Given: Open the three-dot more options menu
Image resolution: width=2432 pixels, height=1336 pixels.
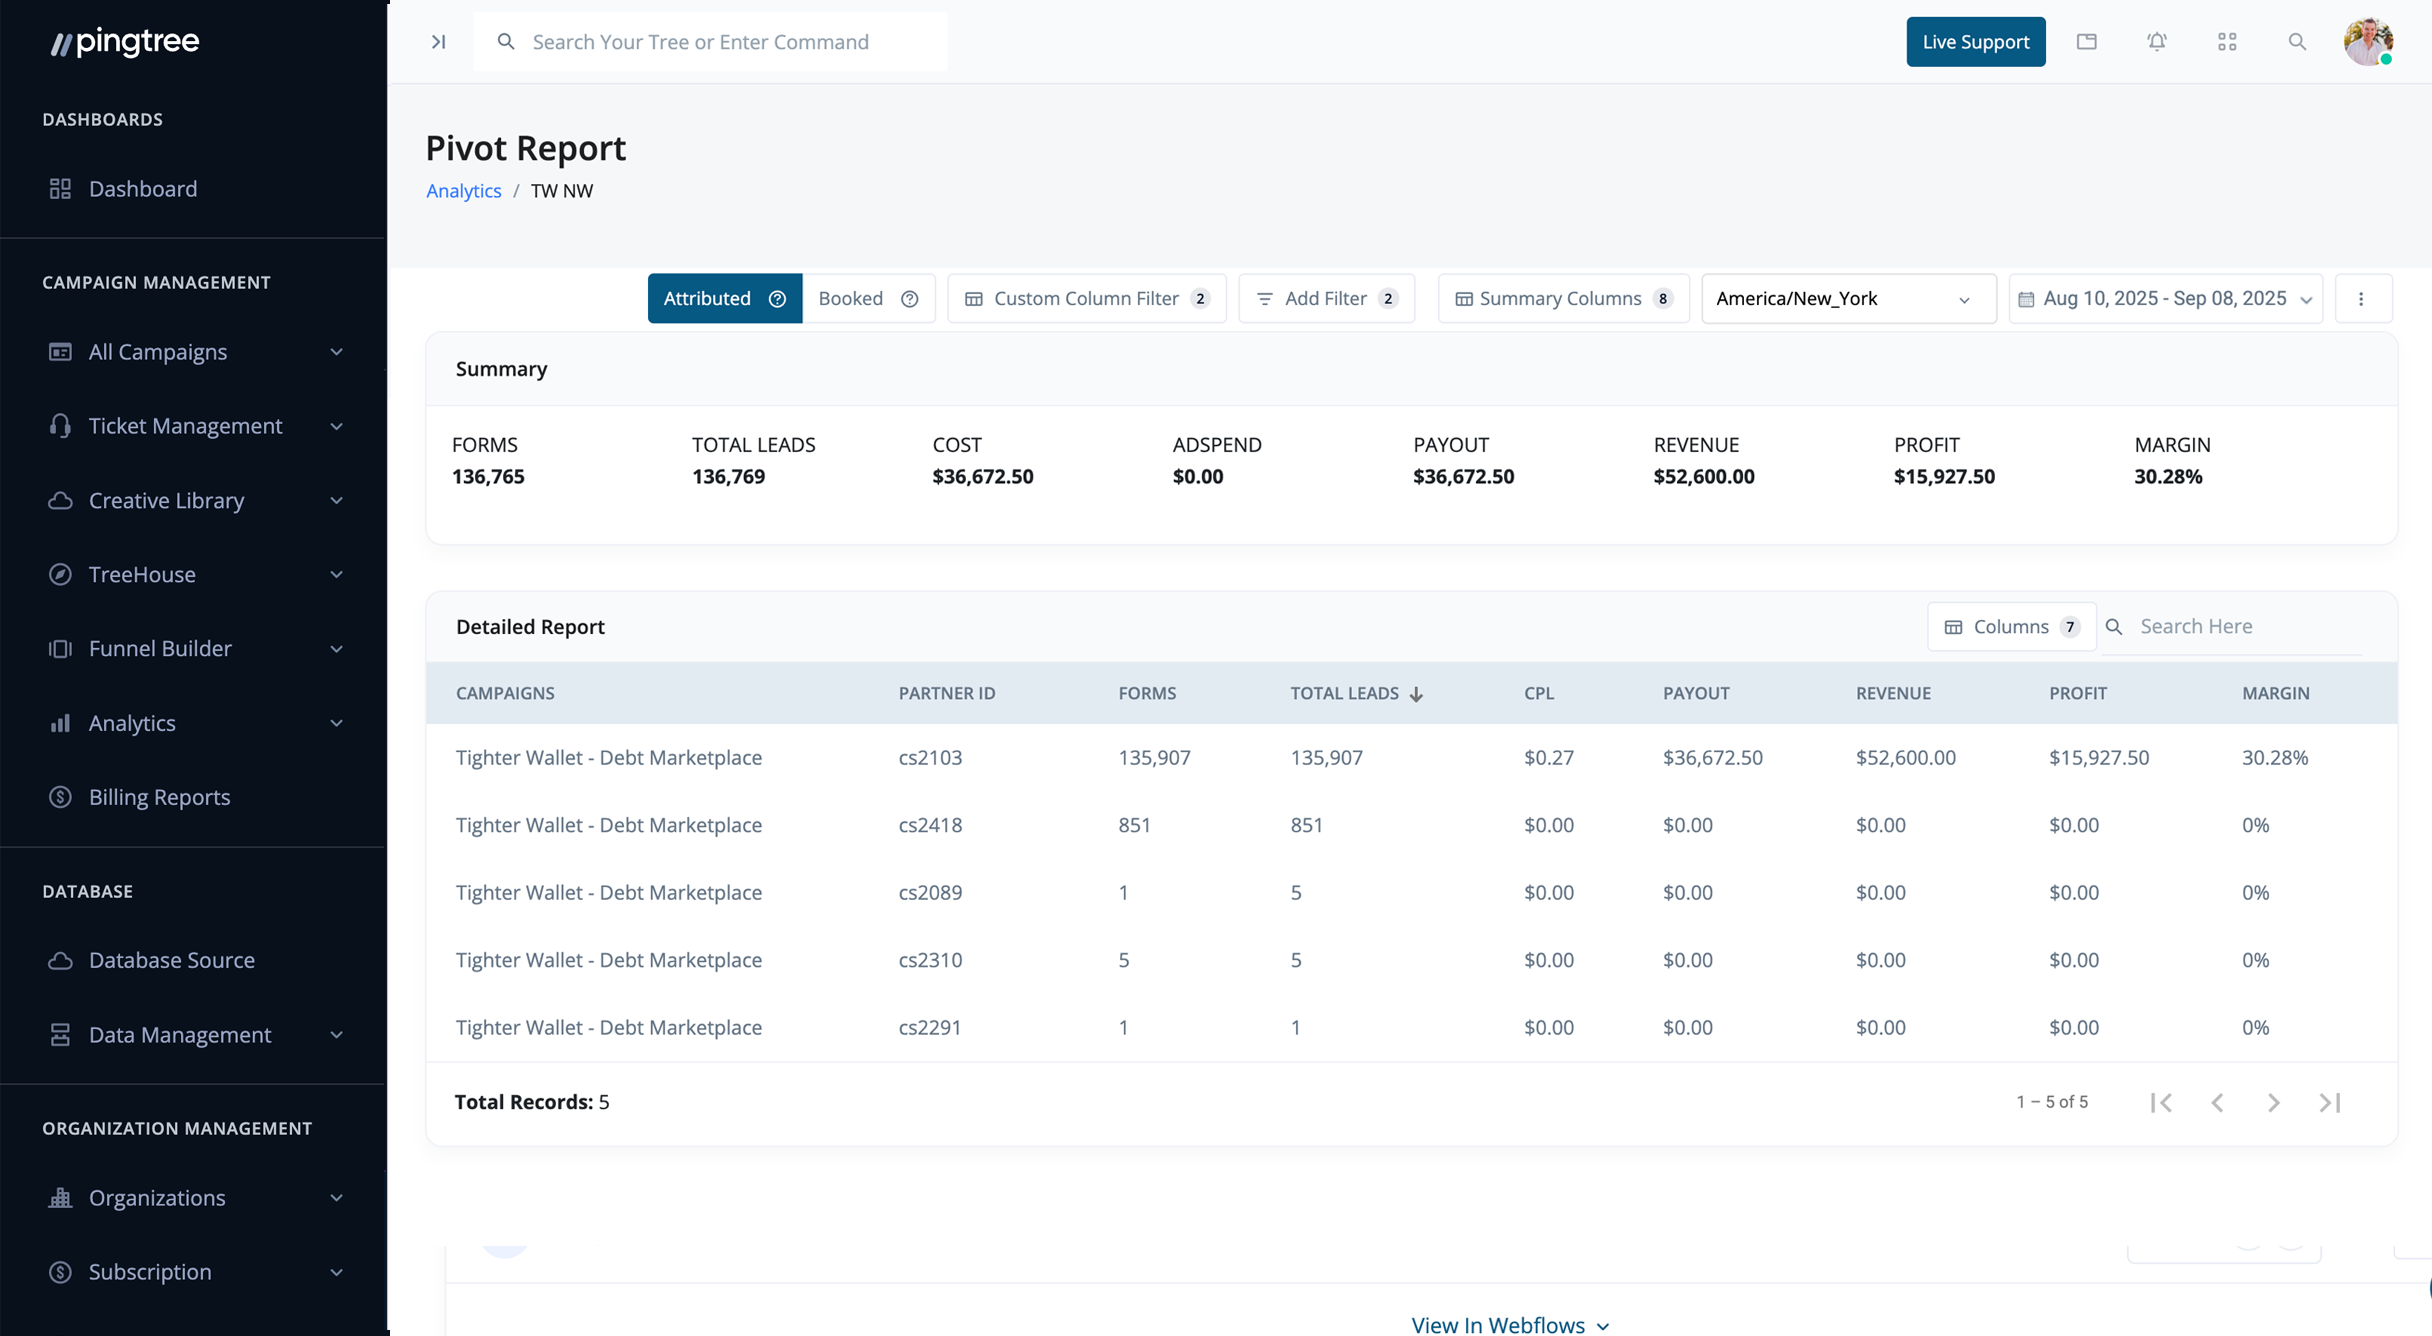Looking at the screenshot, I should point(2361,299).
